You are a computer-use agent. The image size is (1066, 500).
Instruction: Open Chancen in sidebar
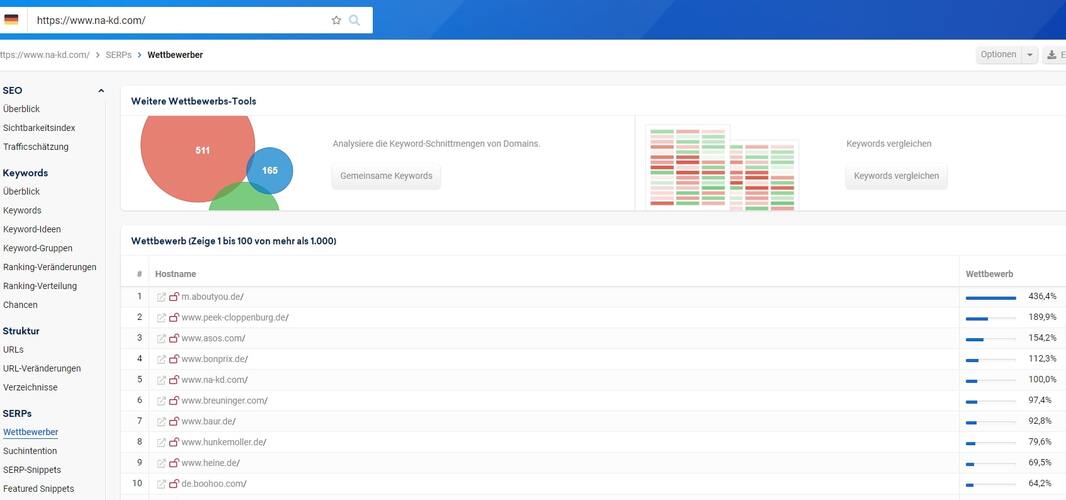tap(20, 305)
